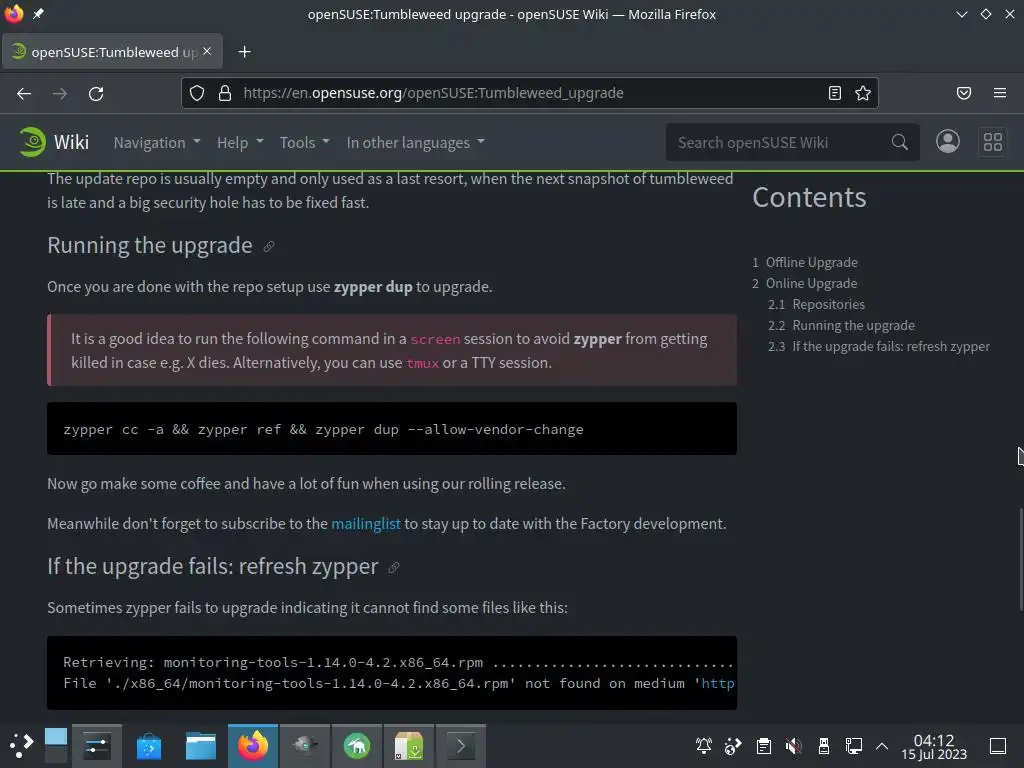Click the red 'screen' code word

click(x=435, y=340)
